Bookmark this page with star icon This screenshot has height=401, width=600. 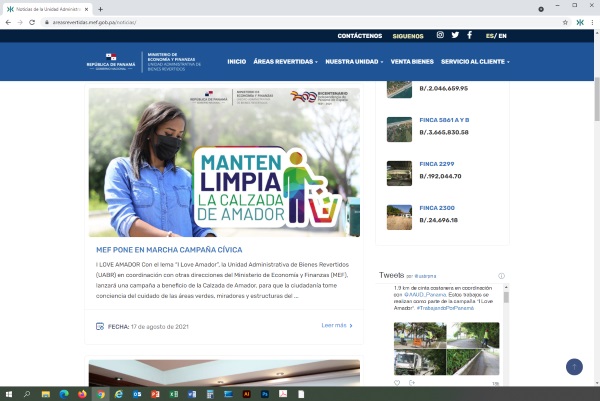pos(565,21)
